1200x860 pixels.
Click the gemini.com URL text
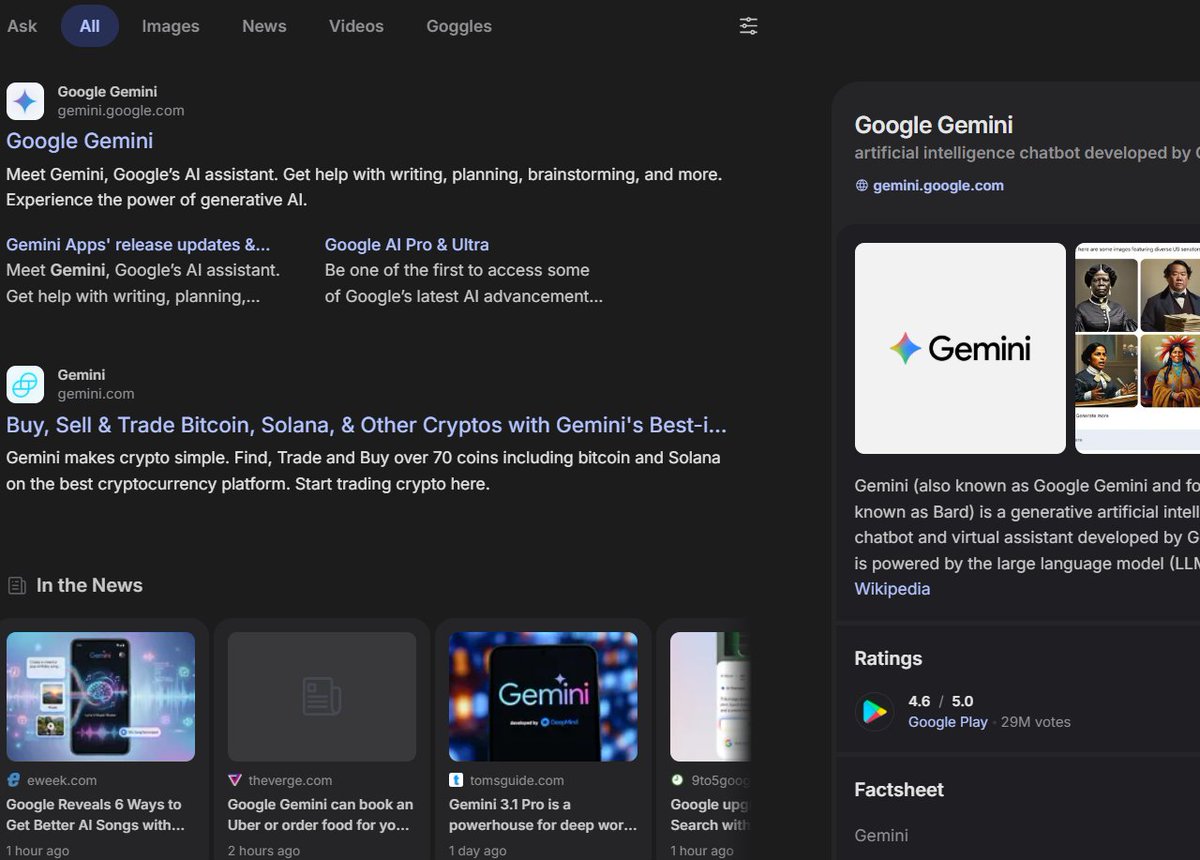pos(96,394)
